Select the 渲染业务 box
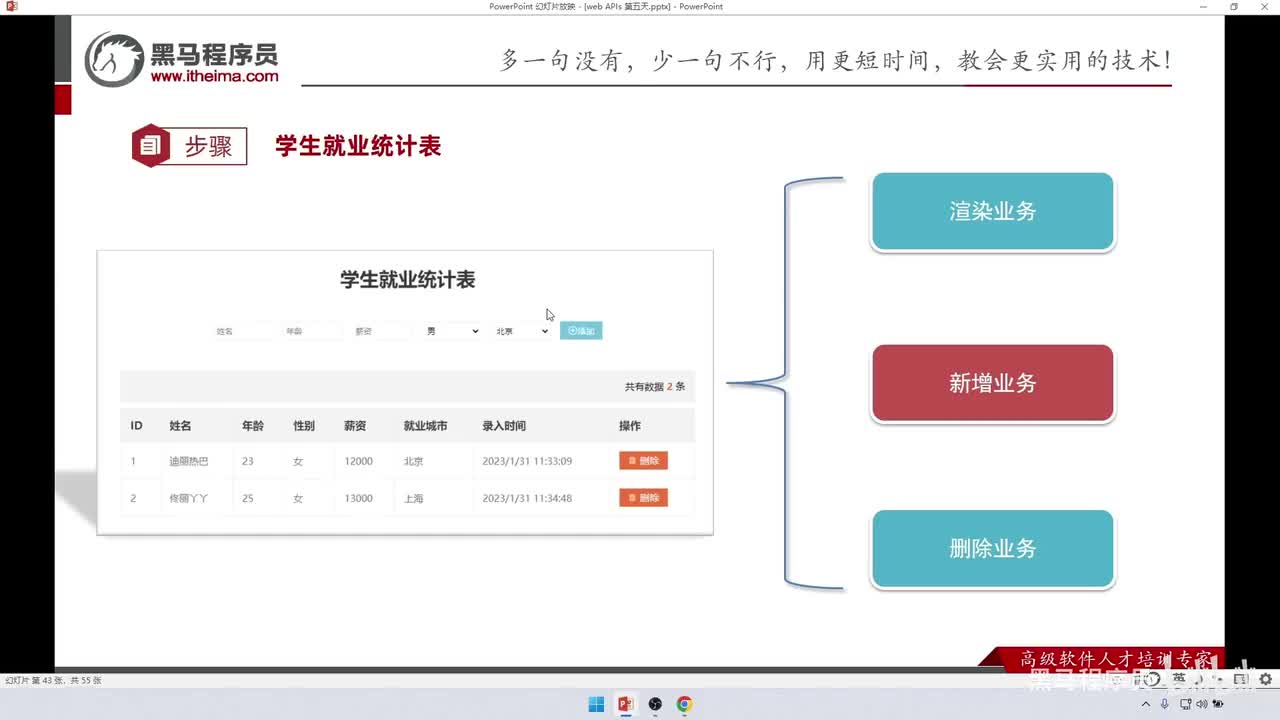The width and height of the screenshot is (1280, 720). [993, 211]
